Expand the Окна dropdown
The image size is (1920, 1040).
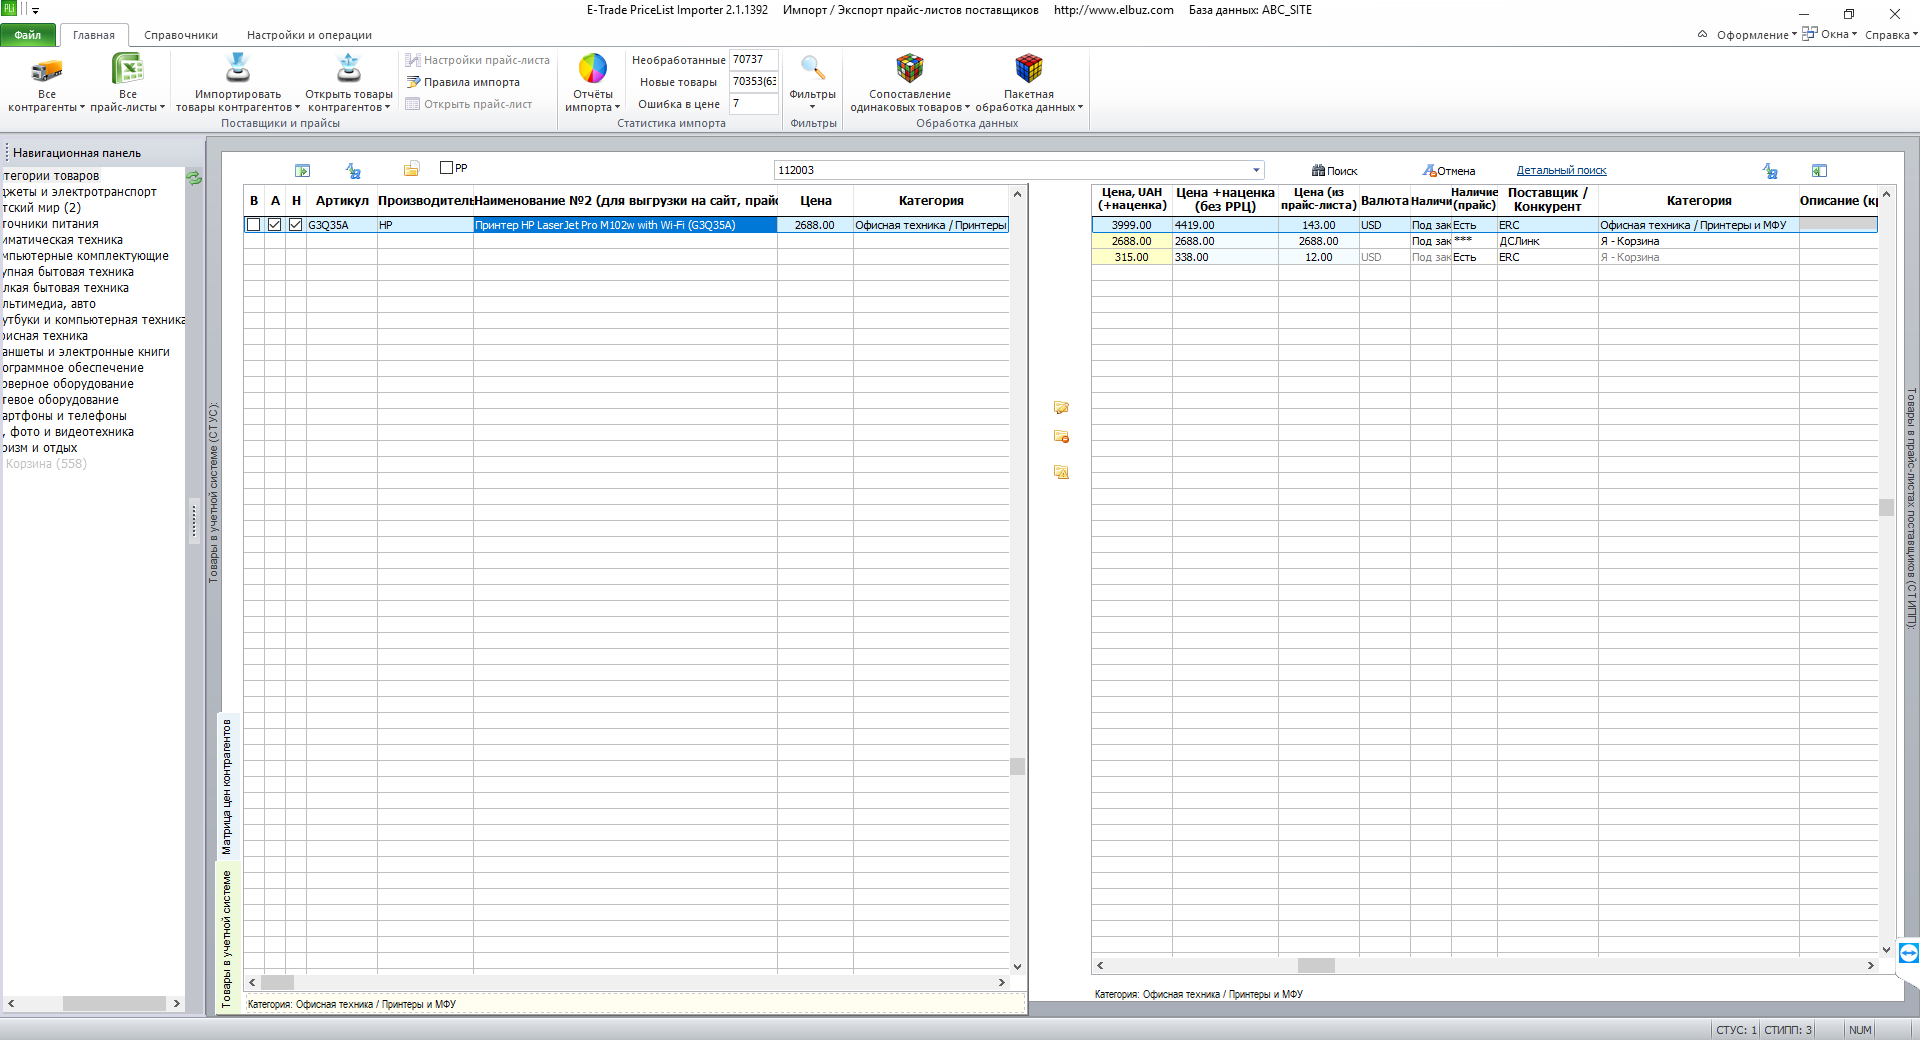pyautogui.click(x=1830, y=34)
